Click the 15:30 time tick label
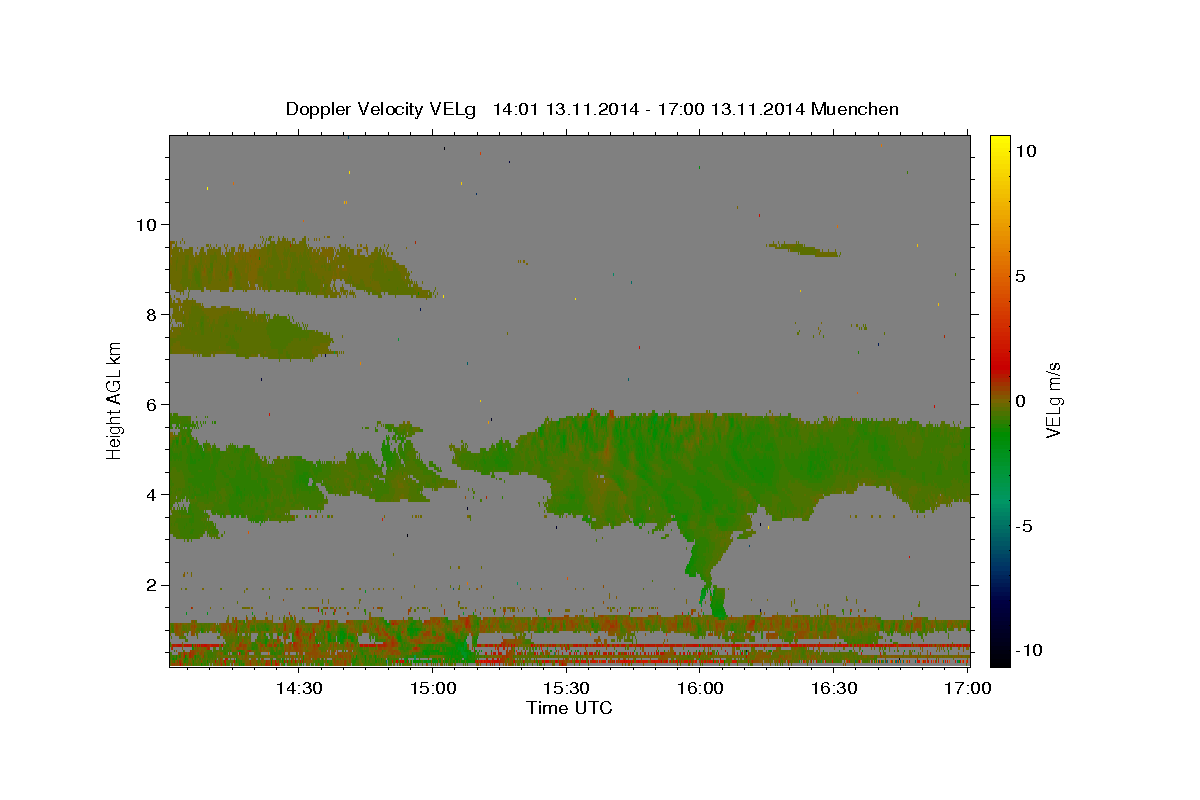The width and height of the screenshot is (1200, 800). pos(567,688)
